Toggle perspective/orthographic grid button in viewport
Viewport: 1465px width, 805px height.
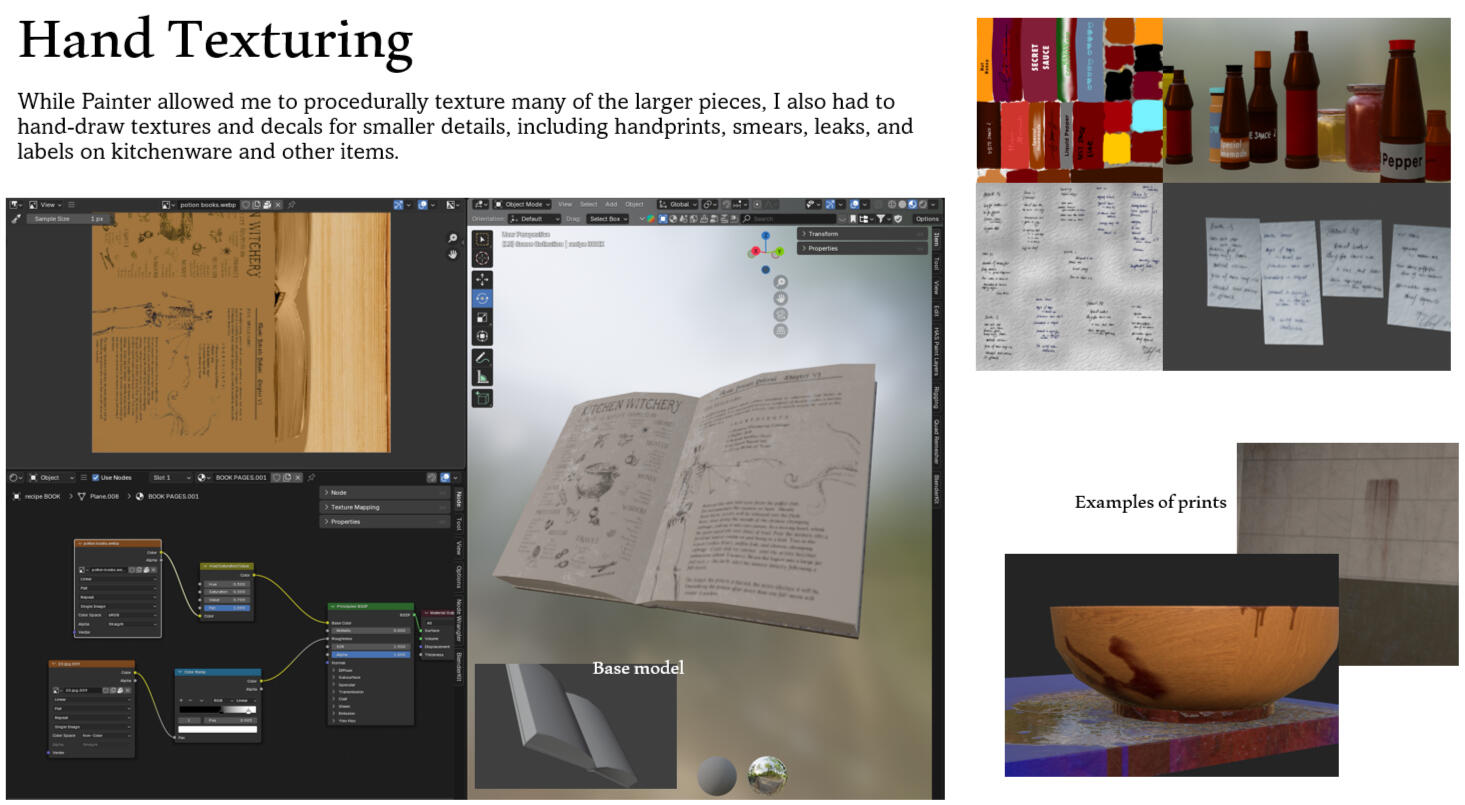point(780,330)
